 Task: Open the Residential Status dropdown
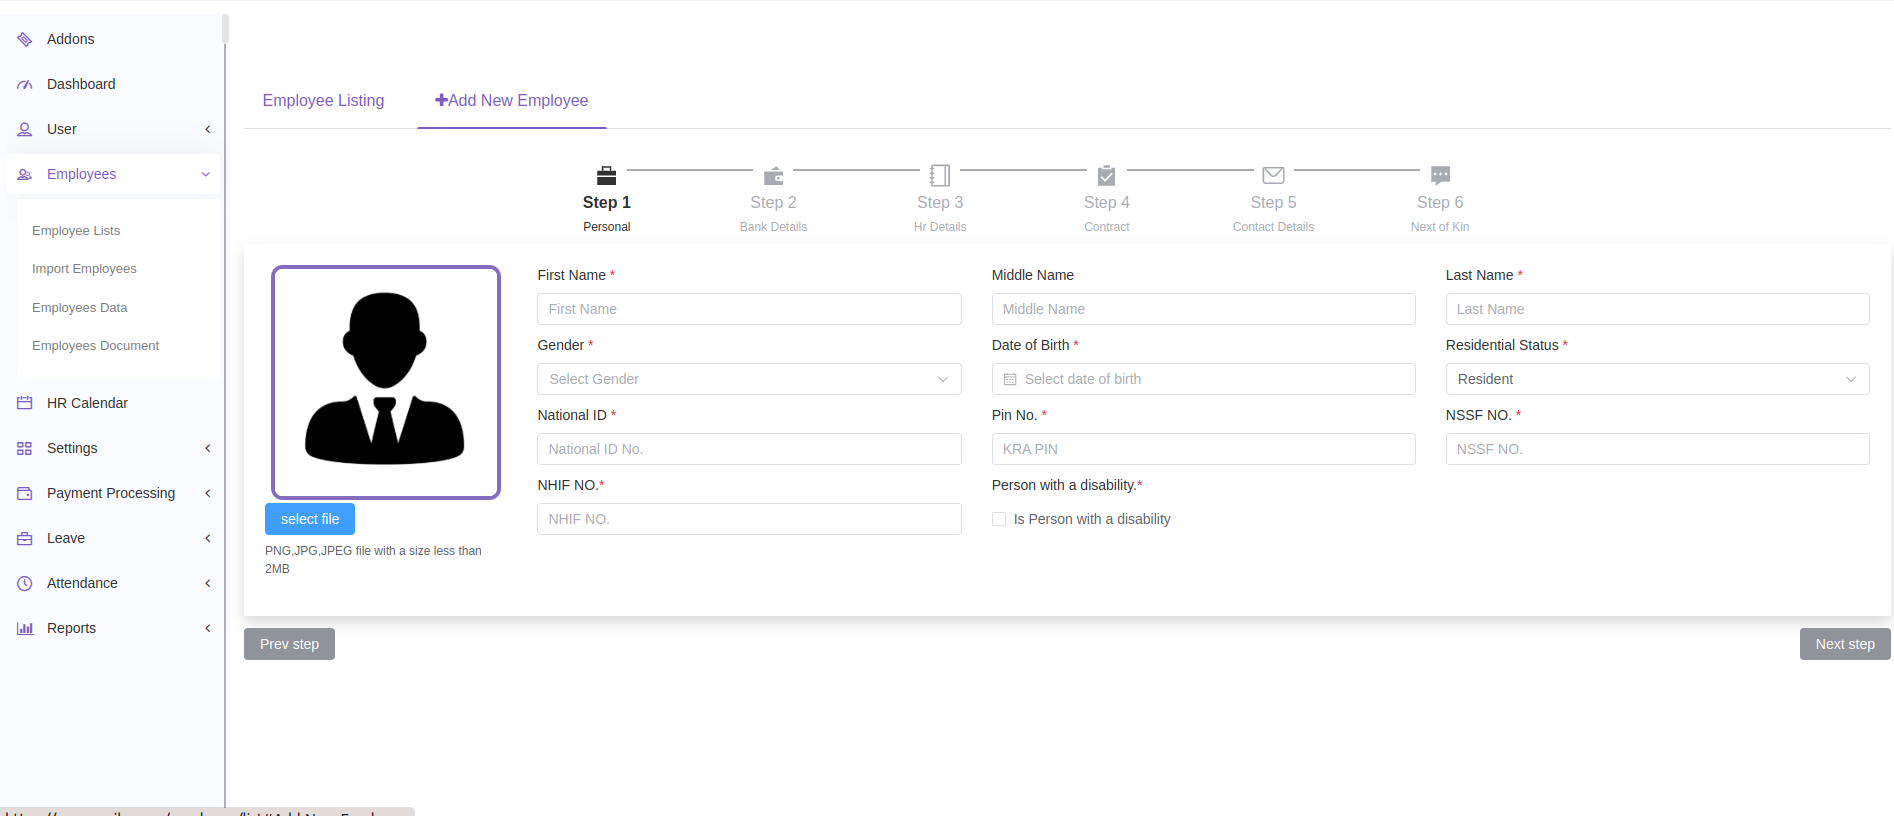point(1656,379)
